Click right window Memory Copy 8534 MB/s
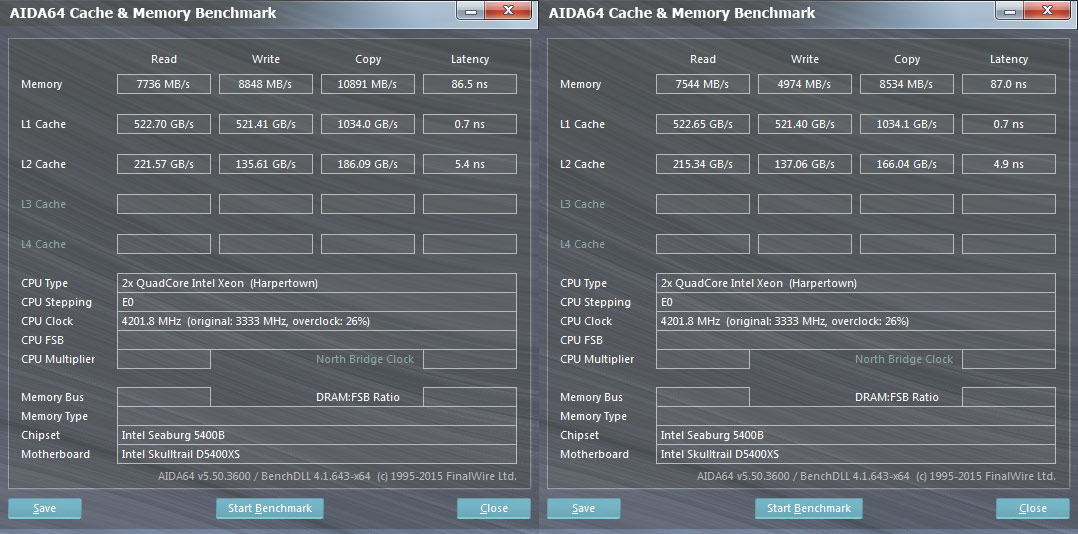This screenshot has height=534, width=1078. click(907, 84)
